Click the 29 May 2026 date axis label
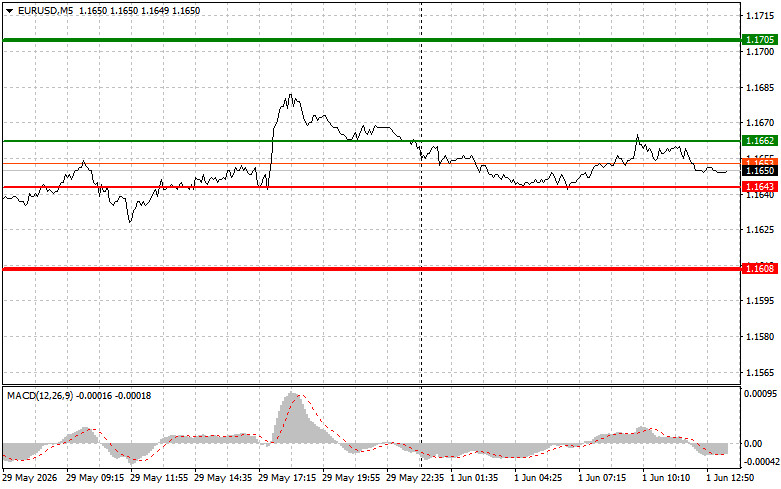 tap(30, 478)
